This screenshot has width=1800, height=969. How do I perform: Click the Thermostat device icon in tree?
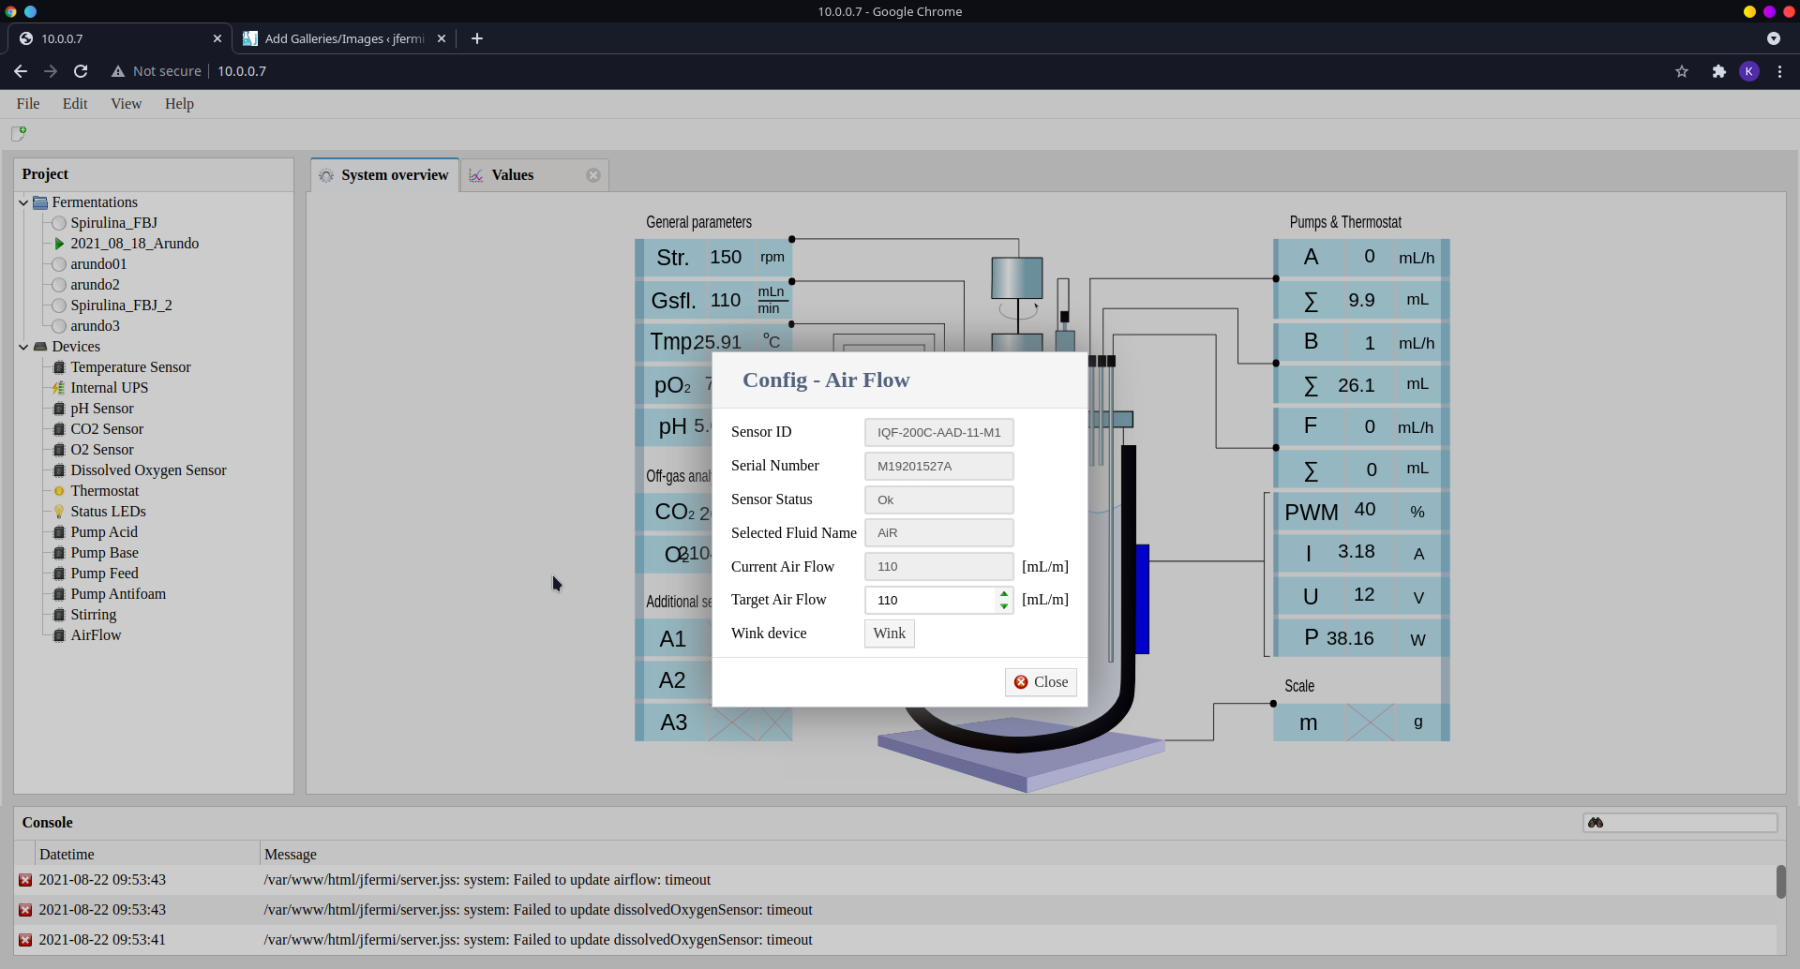tap(59, 491)
